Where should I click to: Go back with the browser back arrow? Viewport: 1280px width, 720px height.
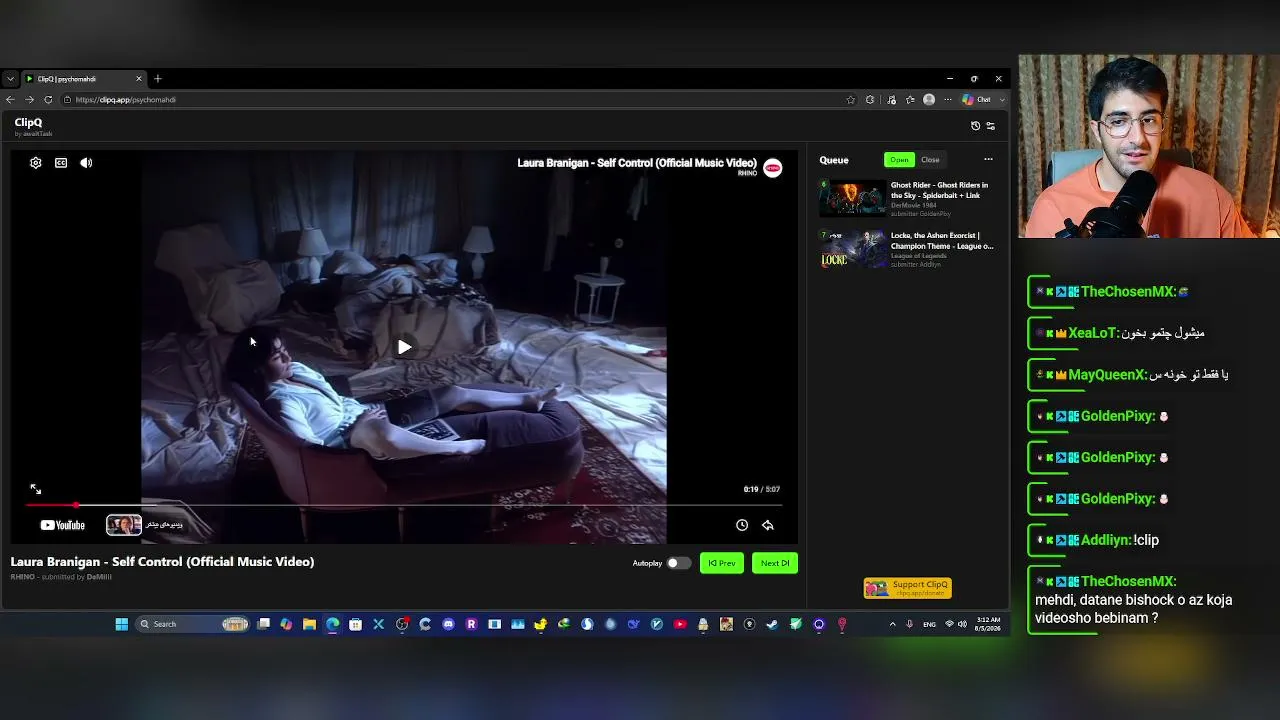(x=10, y=100)
